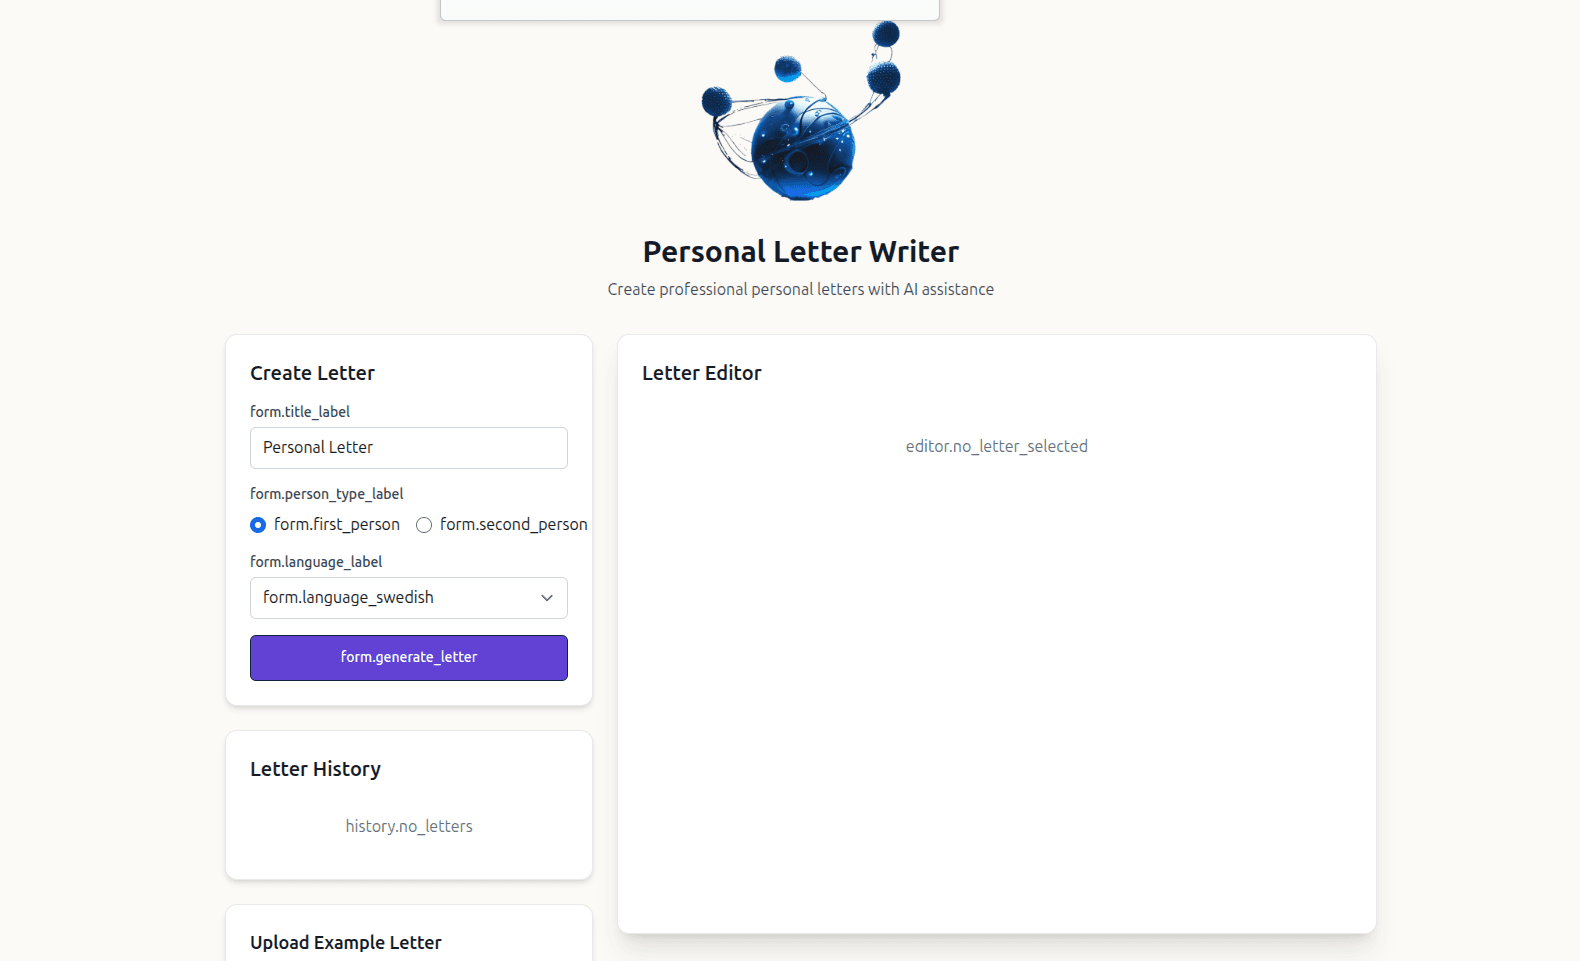Viewport: 1580px width, 961px height.
Task: Select the Create Letter panel heading
Action: pos(312,372)
